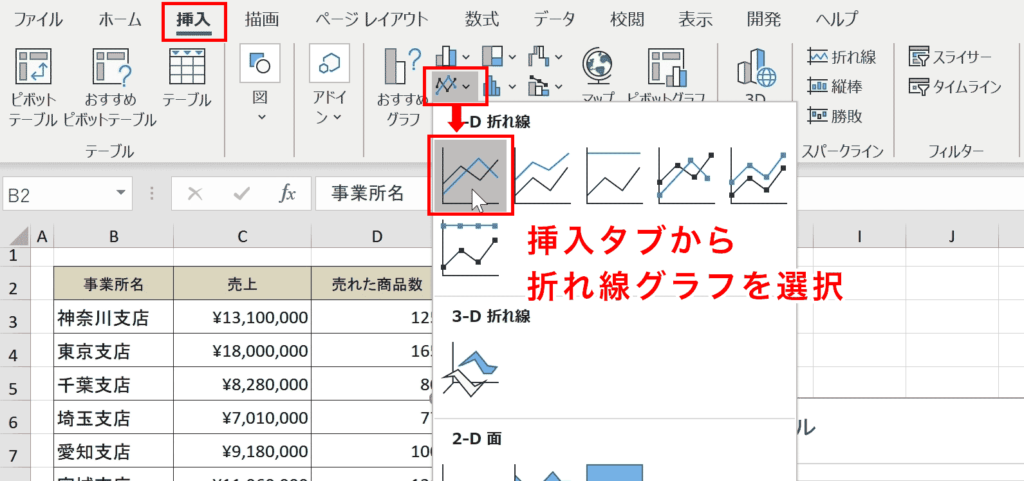Click cell 千葉支店
The width and height of the screenshot is (1024, 481).
click(x=114, y=385)
